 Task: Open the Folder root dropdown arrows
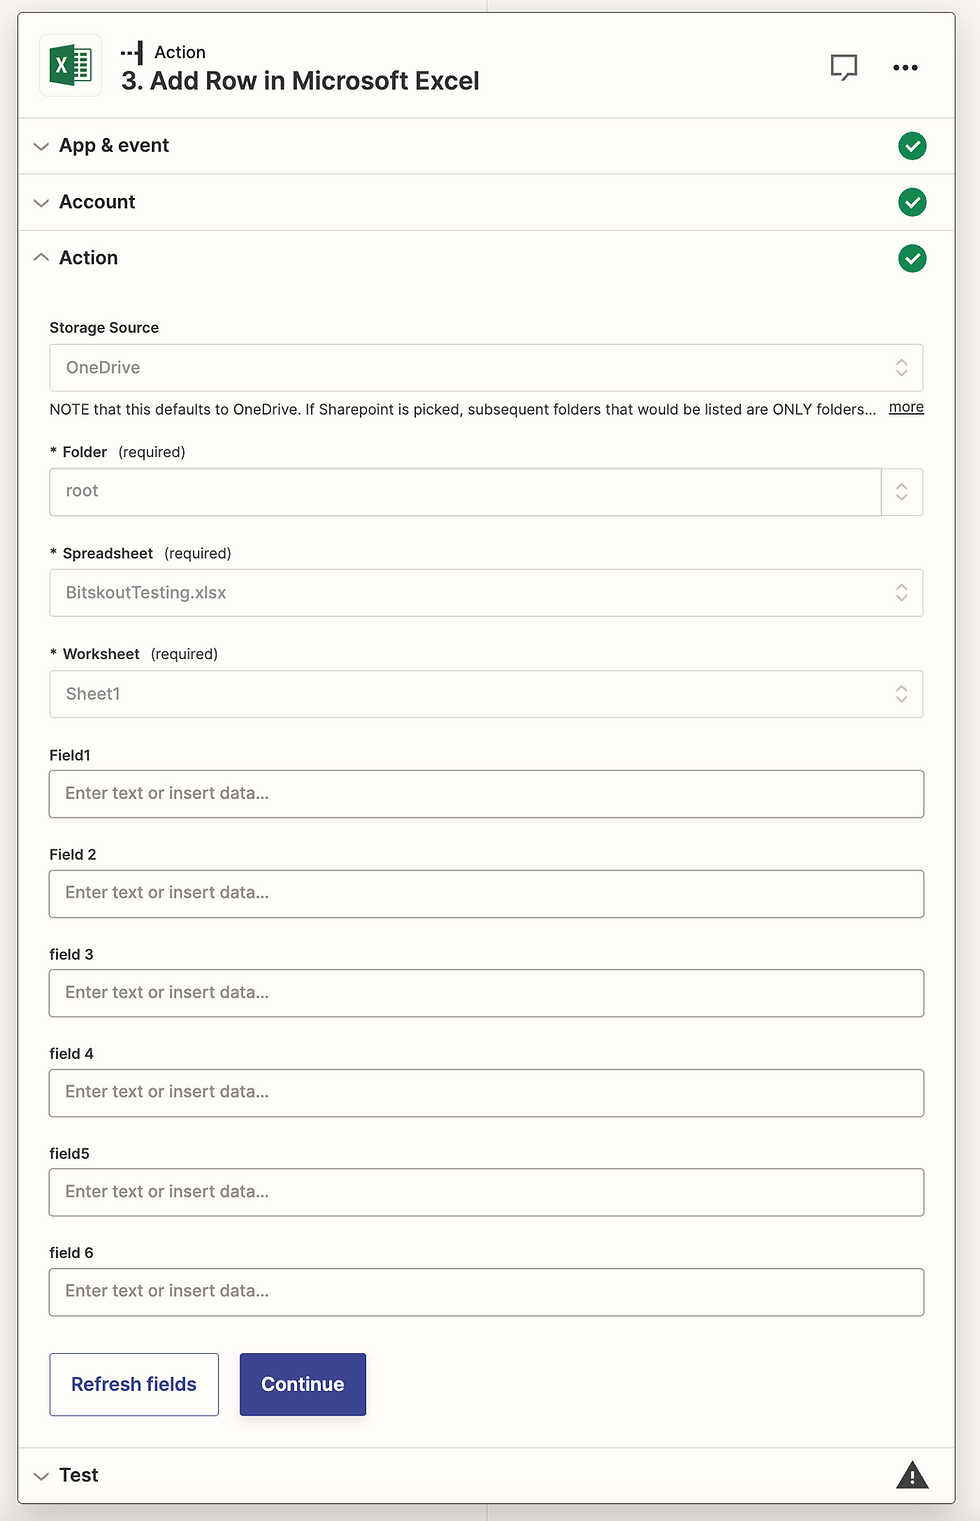pyautogui.click(x=902, y=492)
